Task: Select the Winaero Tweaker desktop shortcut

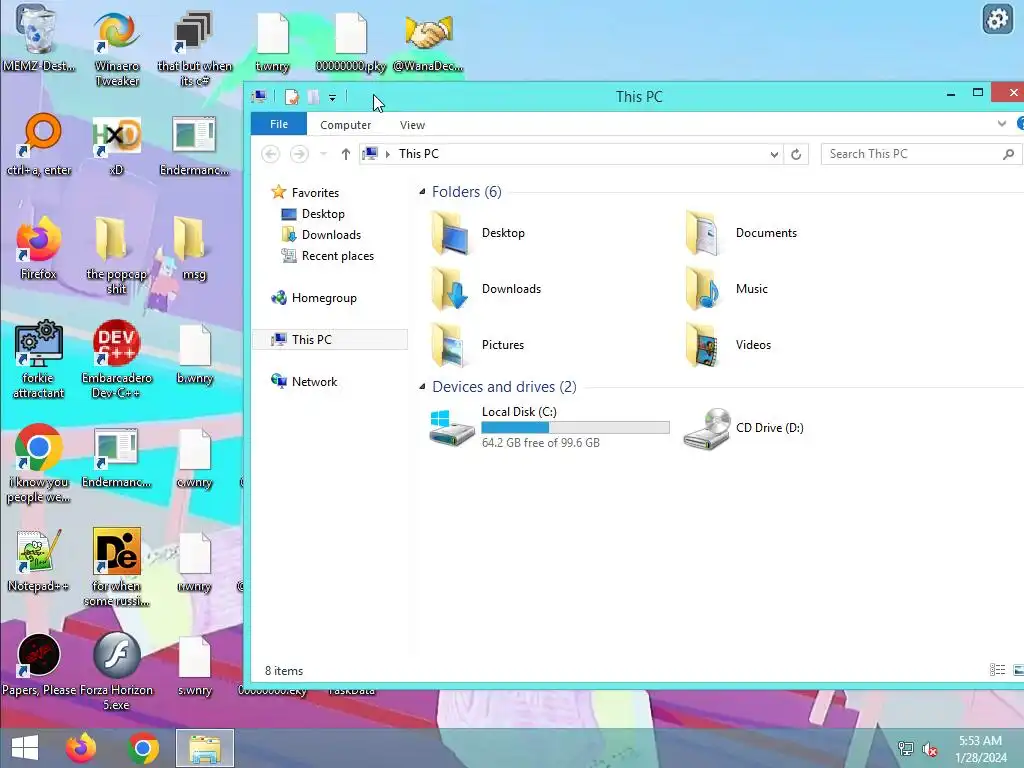Action: pos(116,48)
